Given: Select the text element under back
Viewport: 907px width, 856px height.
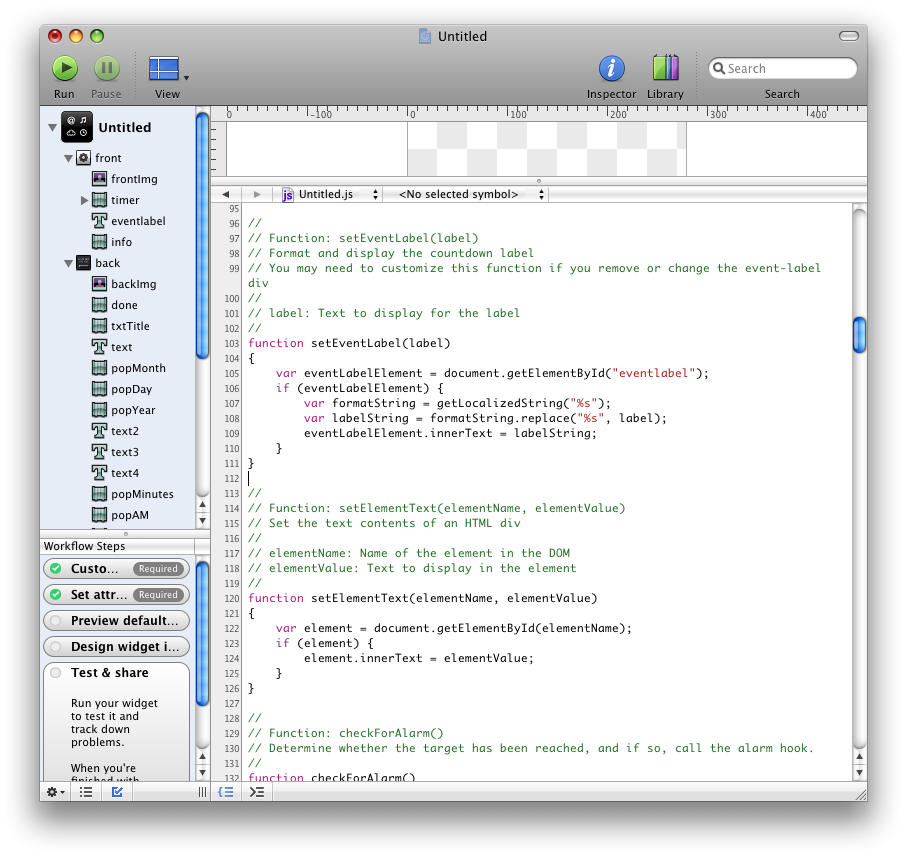Looking at the screenshot, I should pos(112,347).
